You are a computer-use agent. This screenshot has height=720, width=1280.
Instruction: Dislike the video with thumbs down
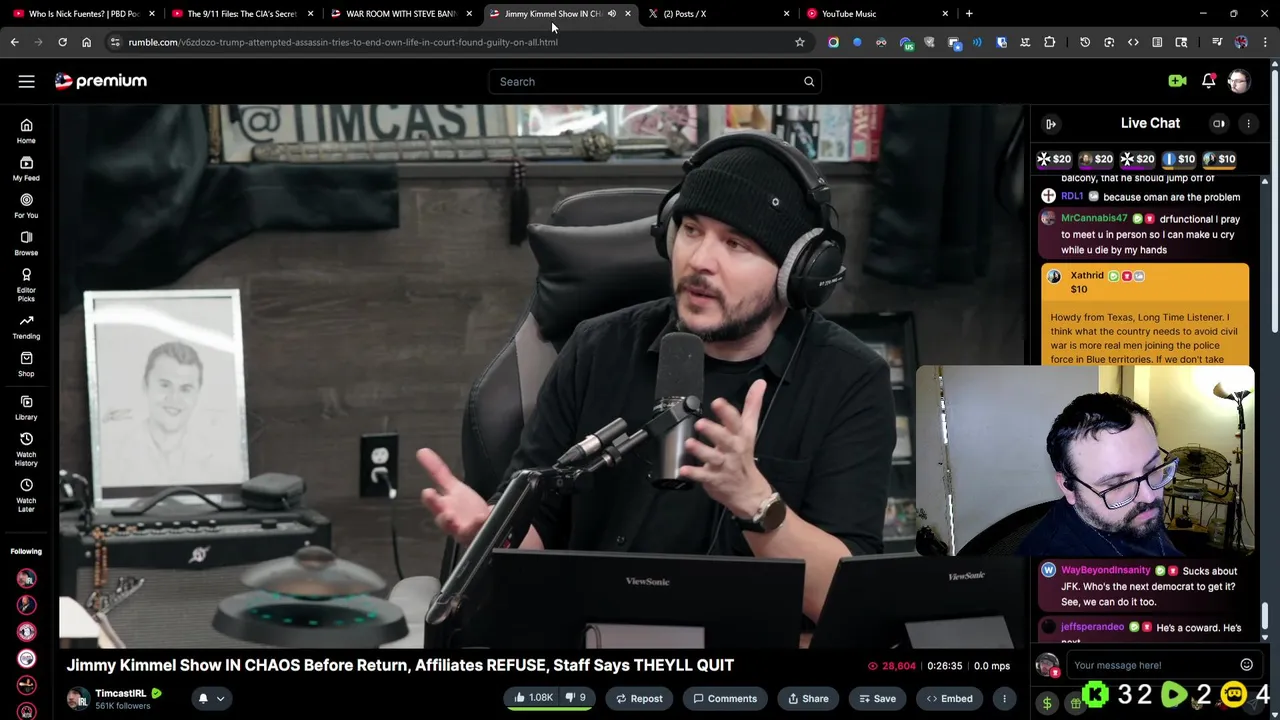click(576, 698)
